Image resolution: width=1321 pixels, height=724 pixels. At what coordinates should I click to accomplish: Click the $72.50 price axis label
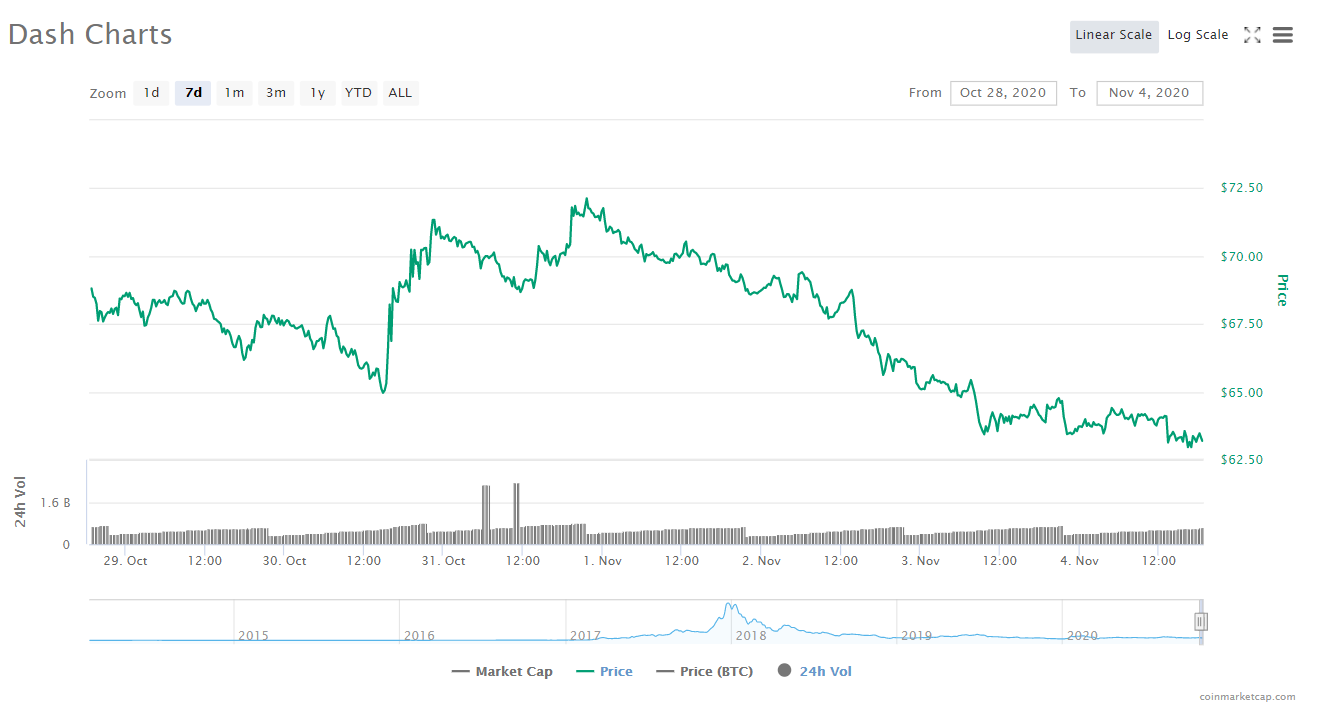pyautogui.click(x=1242, y=188)
